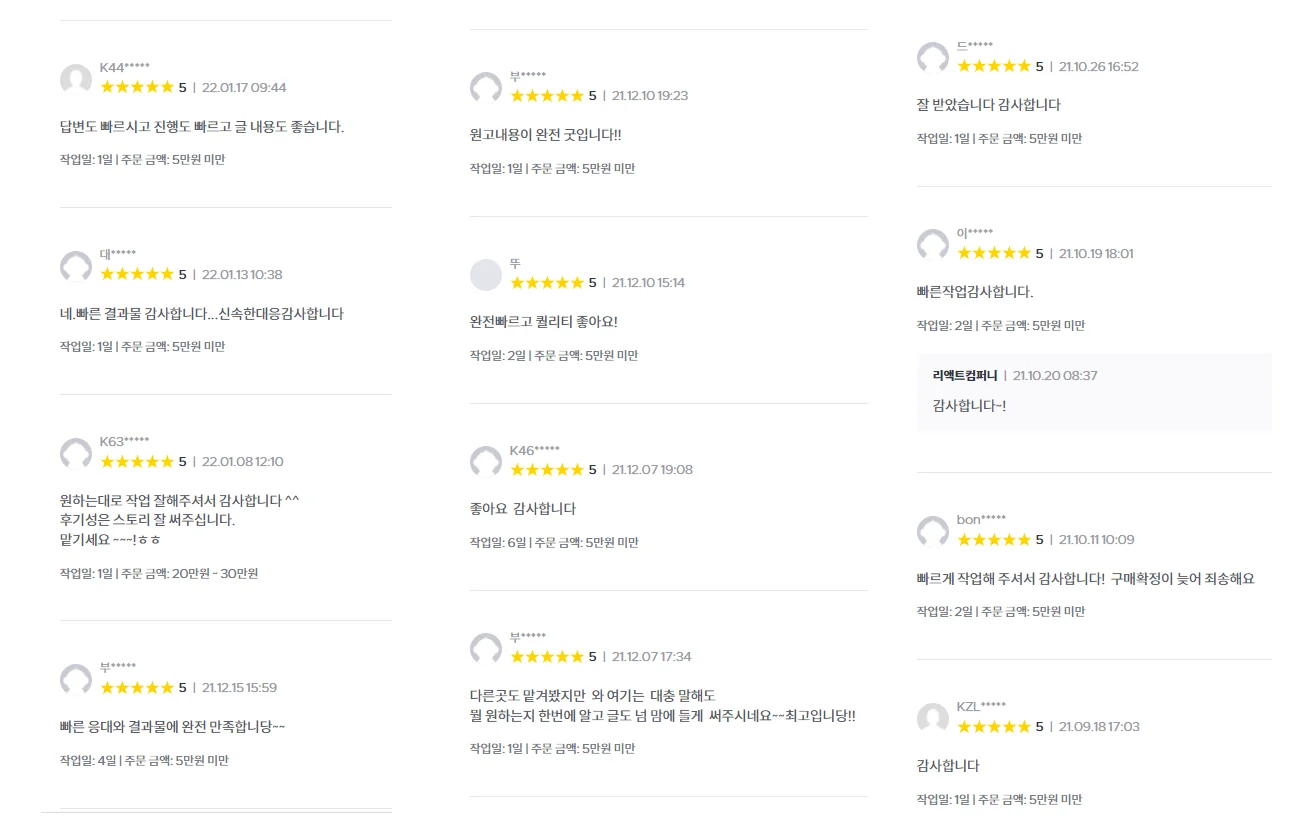The width and height of the screenshot is (1302, 834).
Task: Click the avatar icon of reviewer KZL*****
Action: [x=933, y=719]
